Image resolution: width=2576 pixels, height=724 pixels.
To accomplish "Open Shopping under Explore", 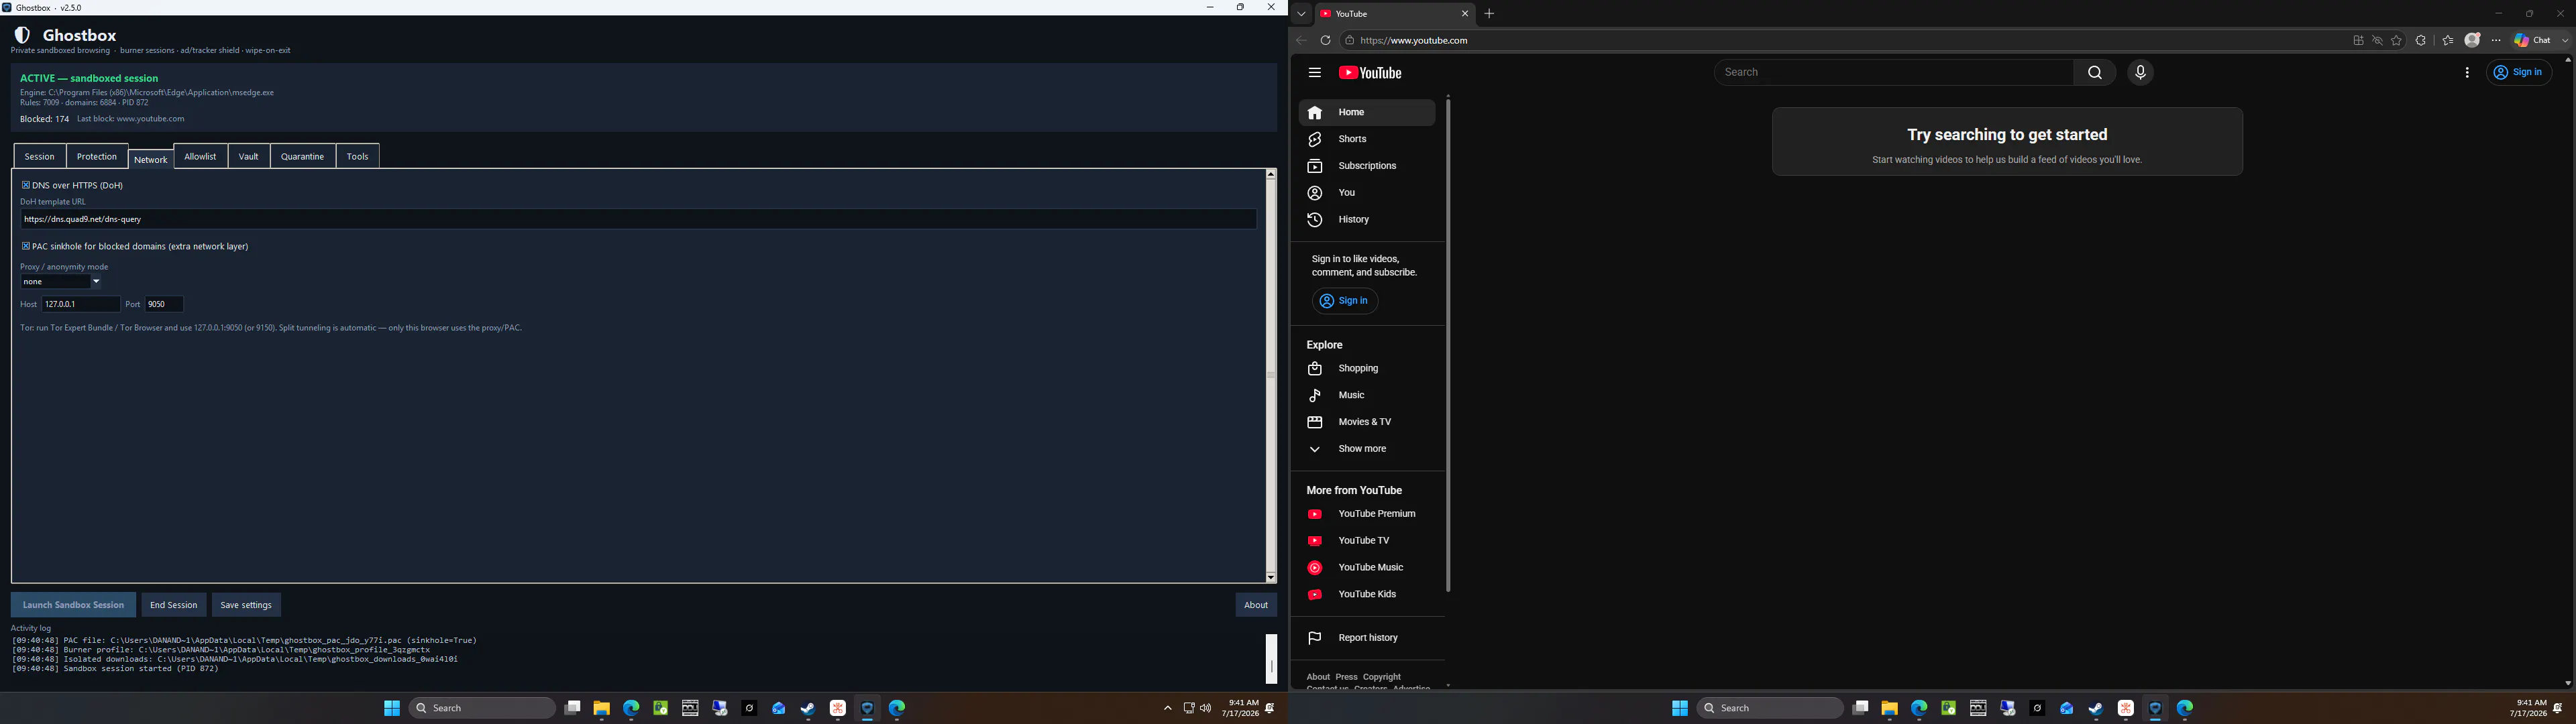I will 1366,369.
